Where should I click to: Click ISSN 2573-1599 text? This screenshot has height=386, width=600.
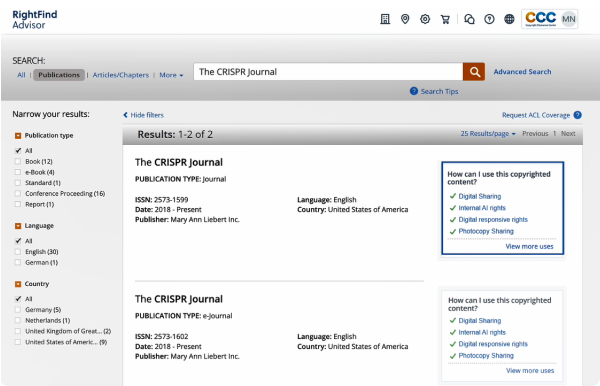pyautogui.click(x=161, y=199)
